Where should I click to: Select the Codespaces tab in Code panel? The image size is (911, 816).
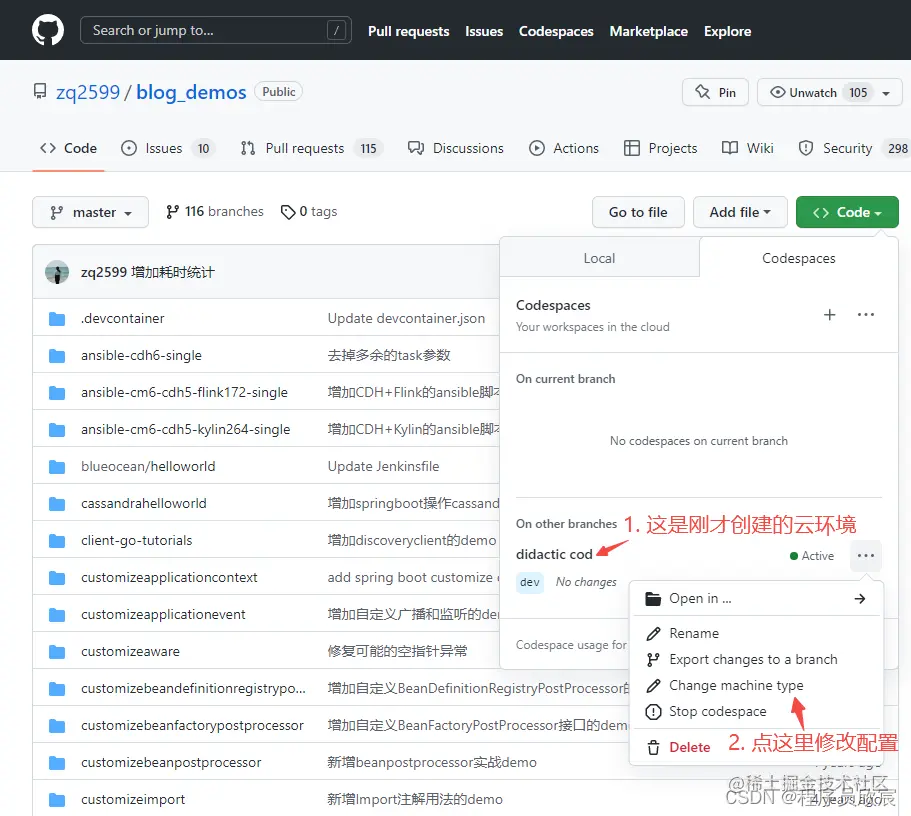coord(799,258)
